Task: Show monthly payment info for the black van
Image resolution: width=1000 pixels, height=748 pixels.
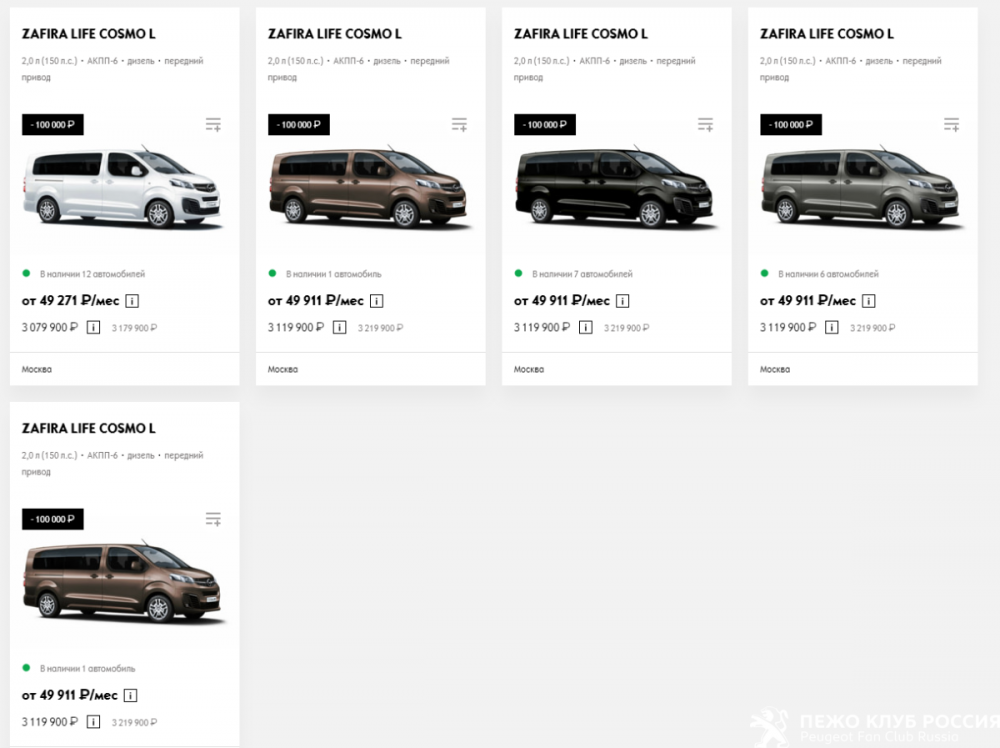Action: (x=623, y=301)
